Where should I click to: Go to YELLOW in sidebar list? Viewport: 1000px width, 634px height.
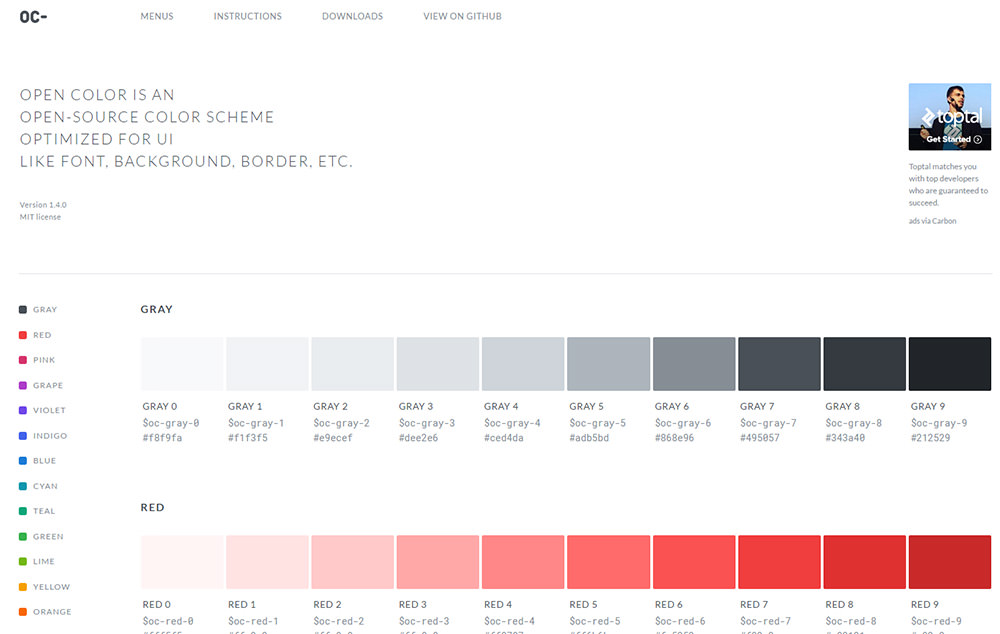(x=52, y=587)
